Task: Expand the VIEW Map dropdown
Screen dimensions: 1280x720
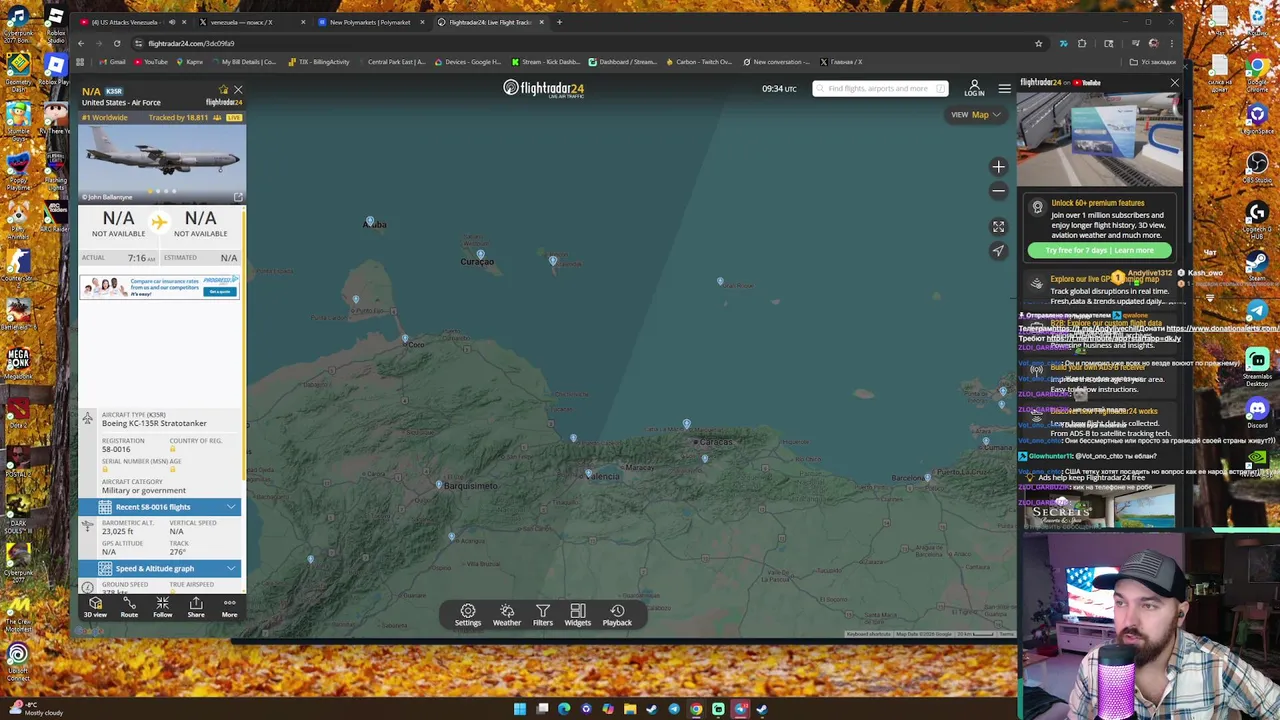Action: 975,115
